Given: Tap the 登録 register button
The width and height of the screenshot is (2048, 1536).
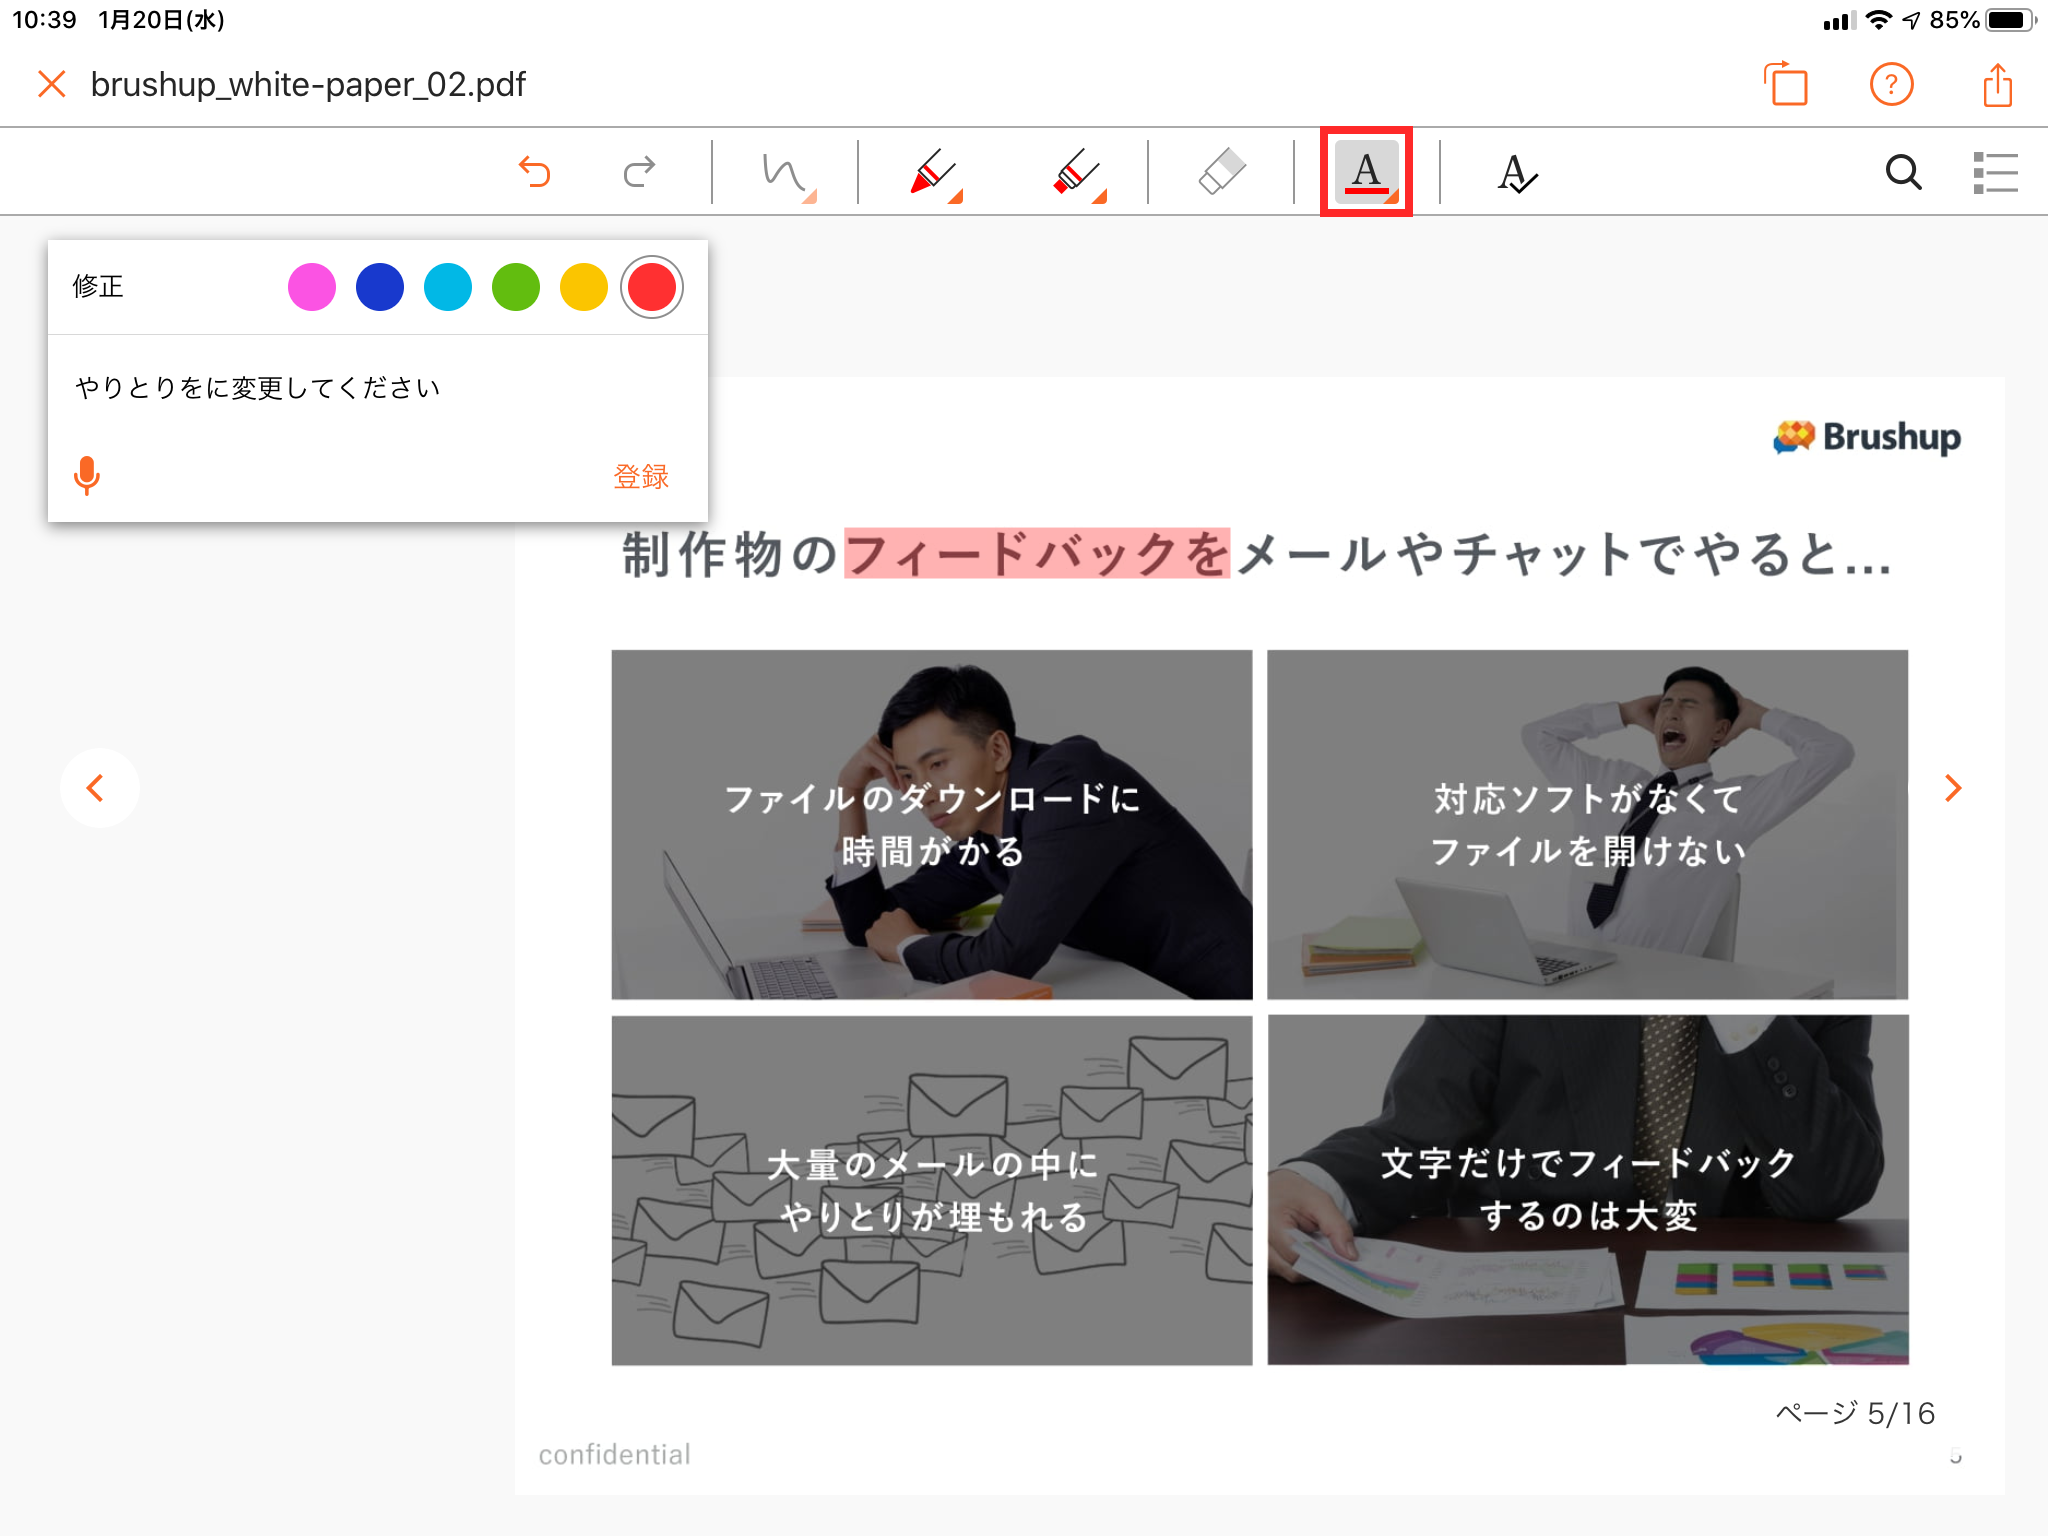Looking at the screenshot, I should [641, 476].
